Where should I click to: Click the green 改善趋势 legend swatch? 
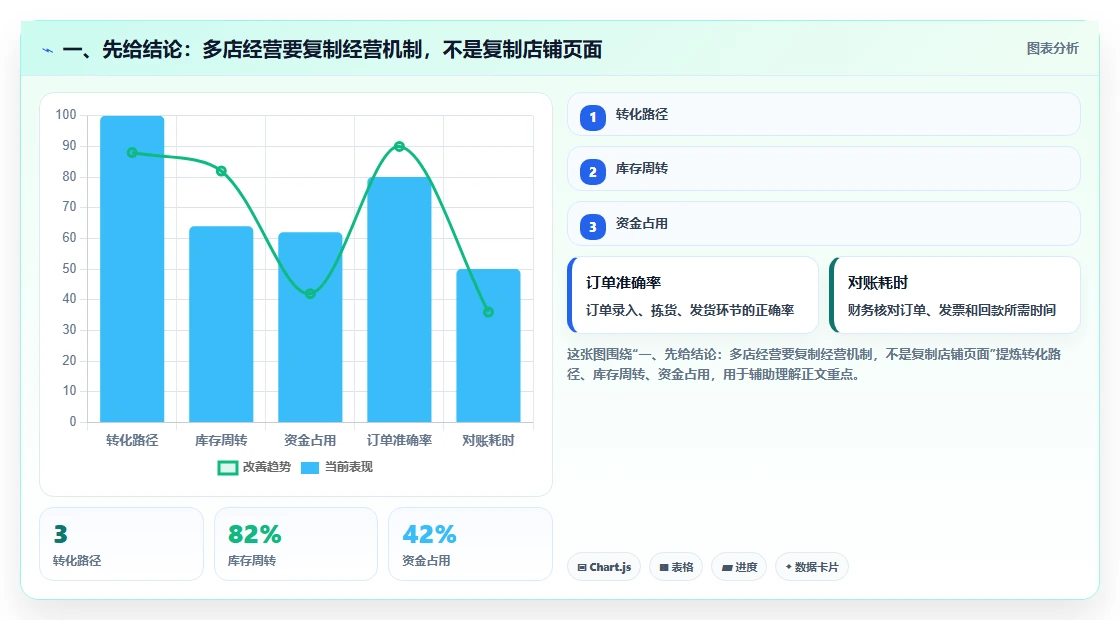227,468
